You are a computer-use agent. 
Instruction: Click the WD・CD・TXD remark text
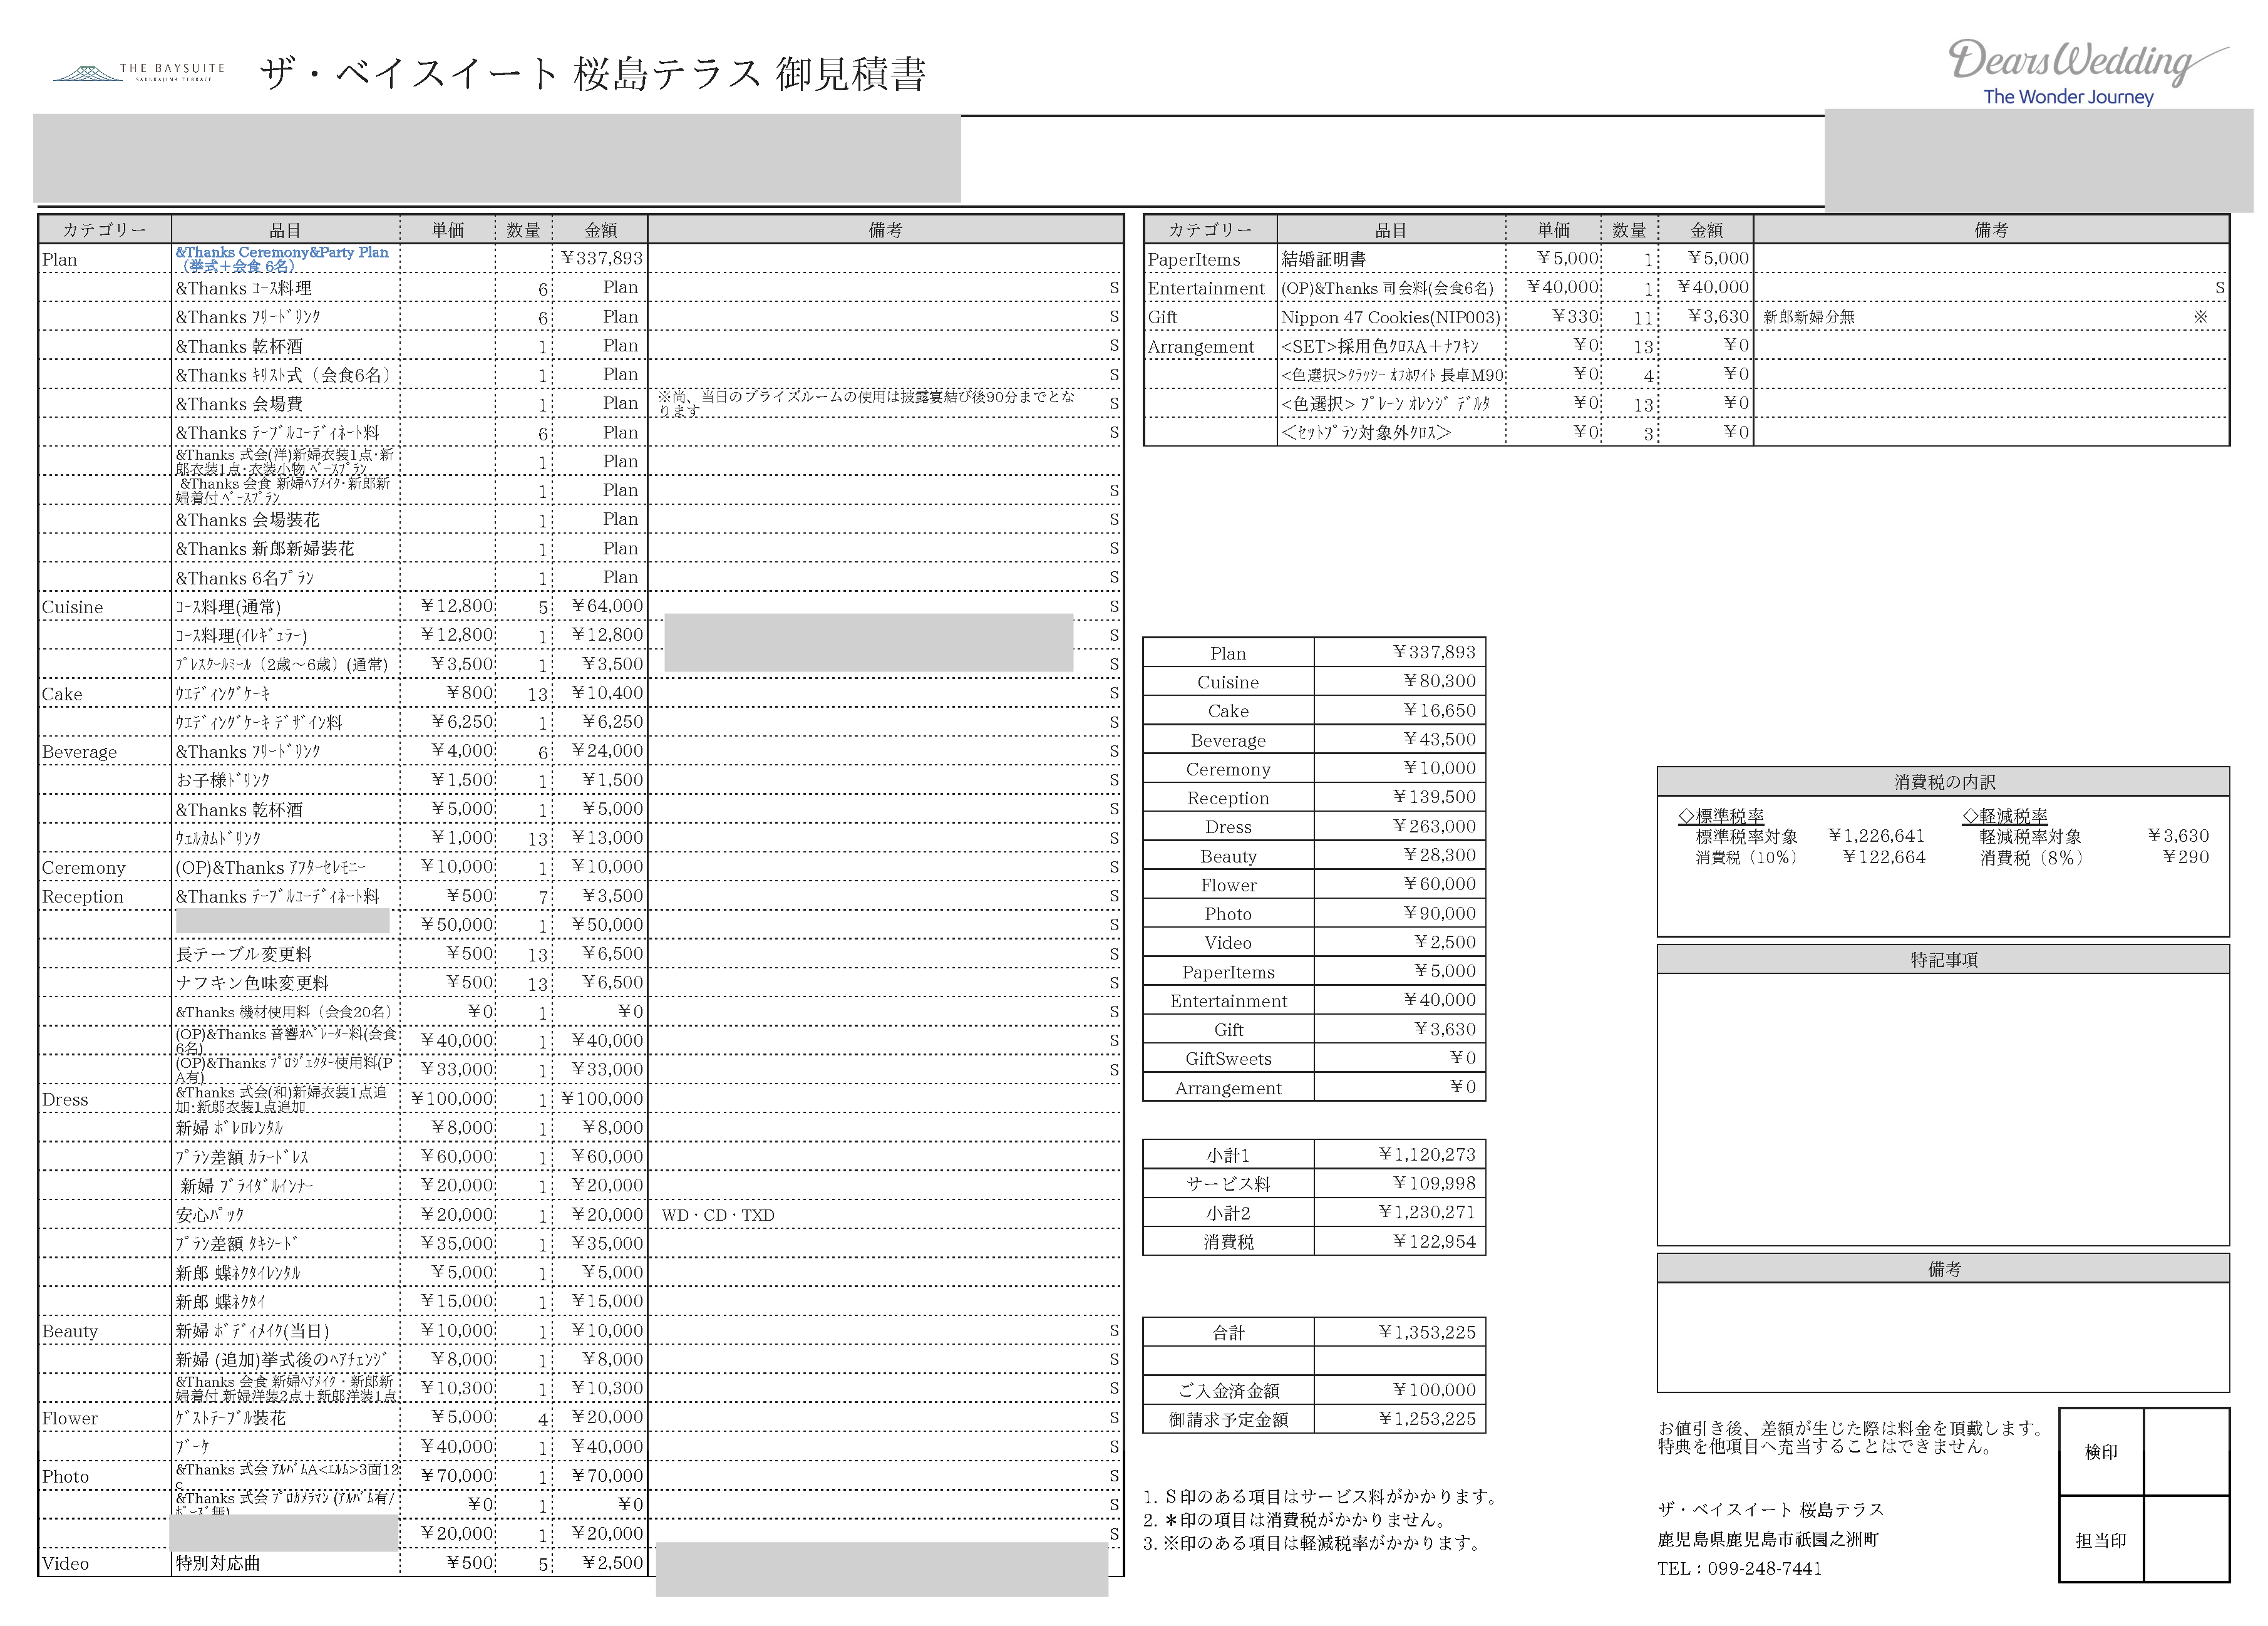coord(717,1215)
